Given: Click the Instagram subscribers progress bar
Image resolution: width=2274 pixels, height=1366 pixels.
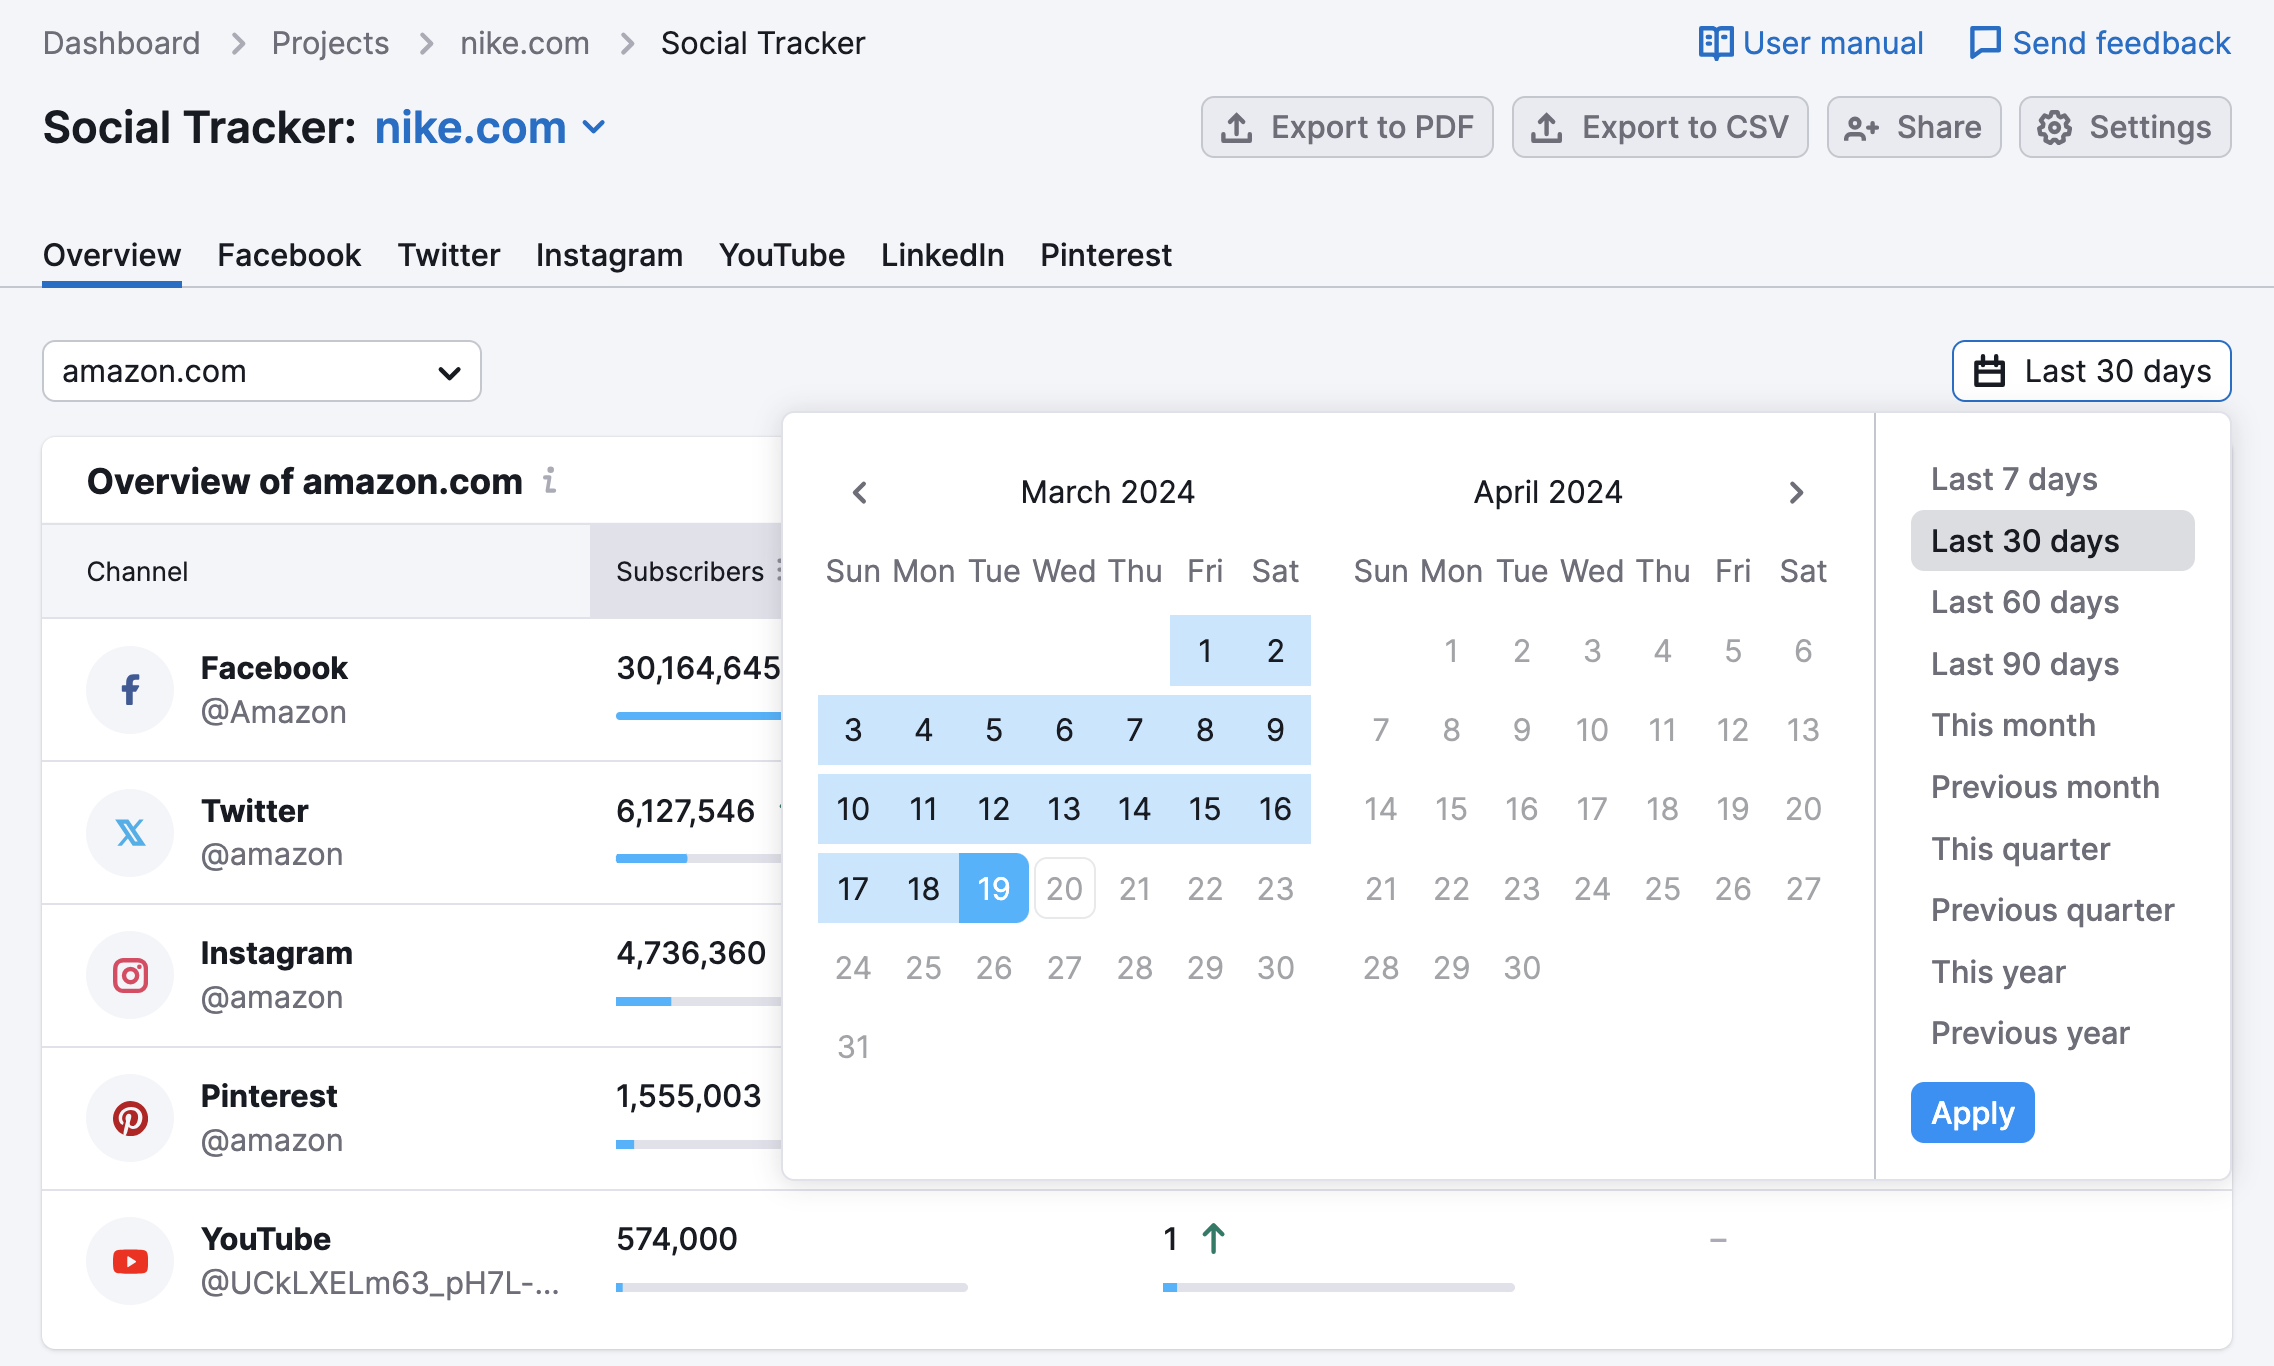Looking at the screenshot, I should click(x=698, y=1002).
